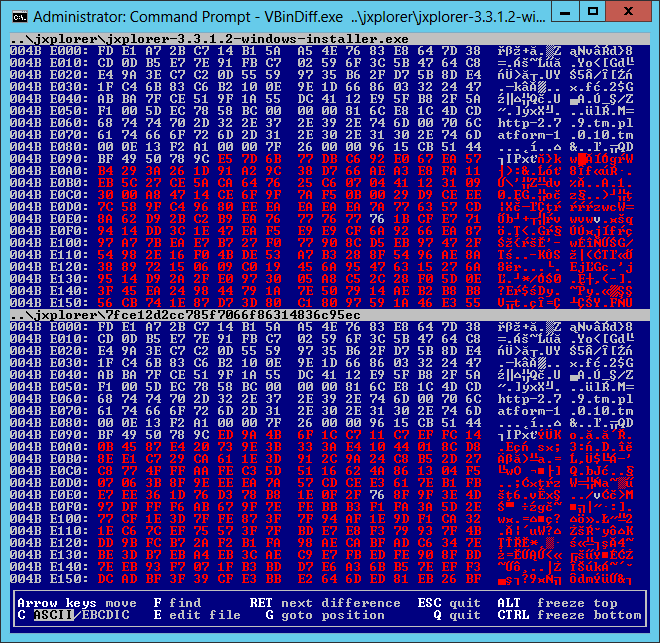
Task: Close the VBinDiff Command Prompt window
Action: point(628,12)
